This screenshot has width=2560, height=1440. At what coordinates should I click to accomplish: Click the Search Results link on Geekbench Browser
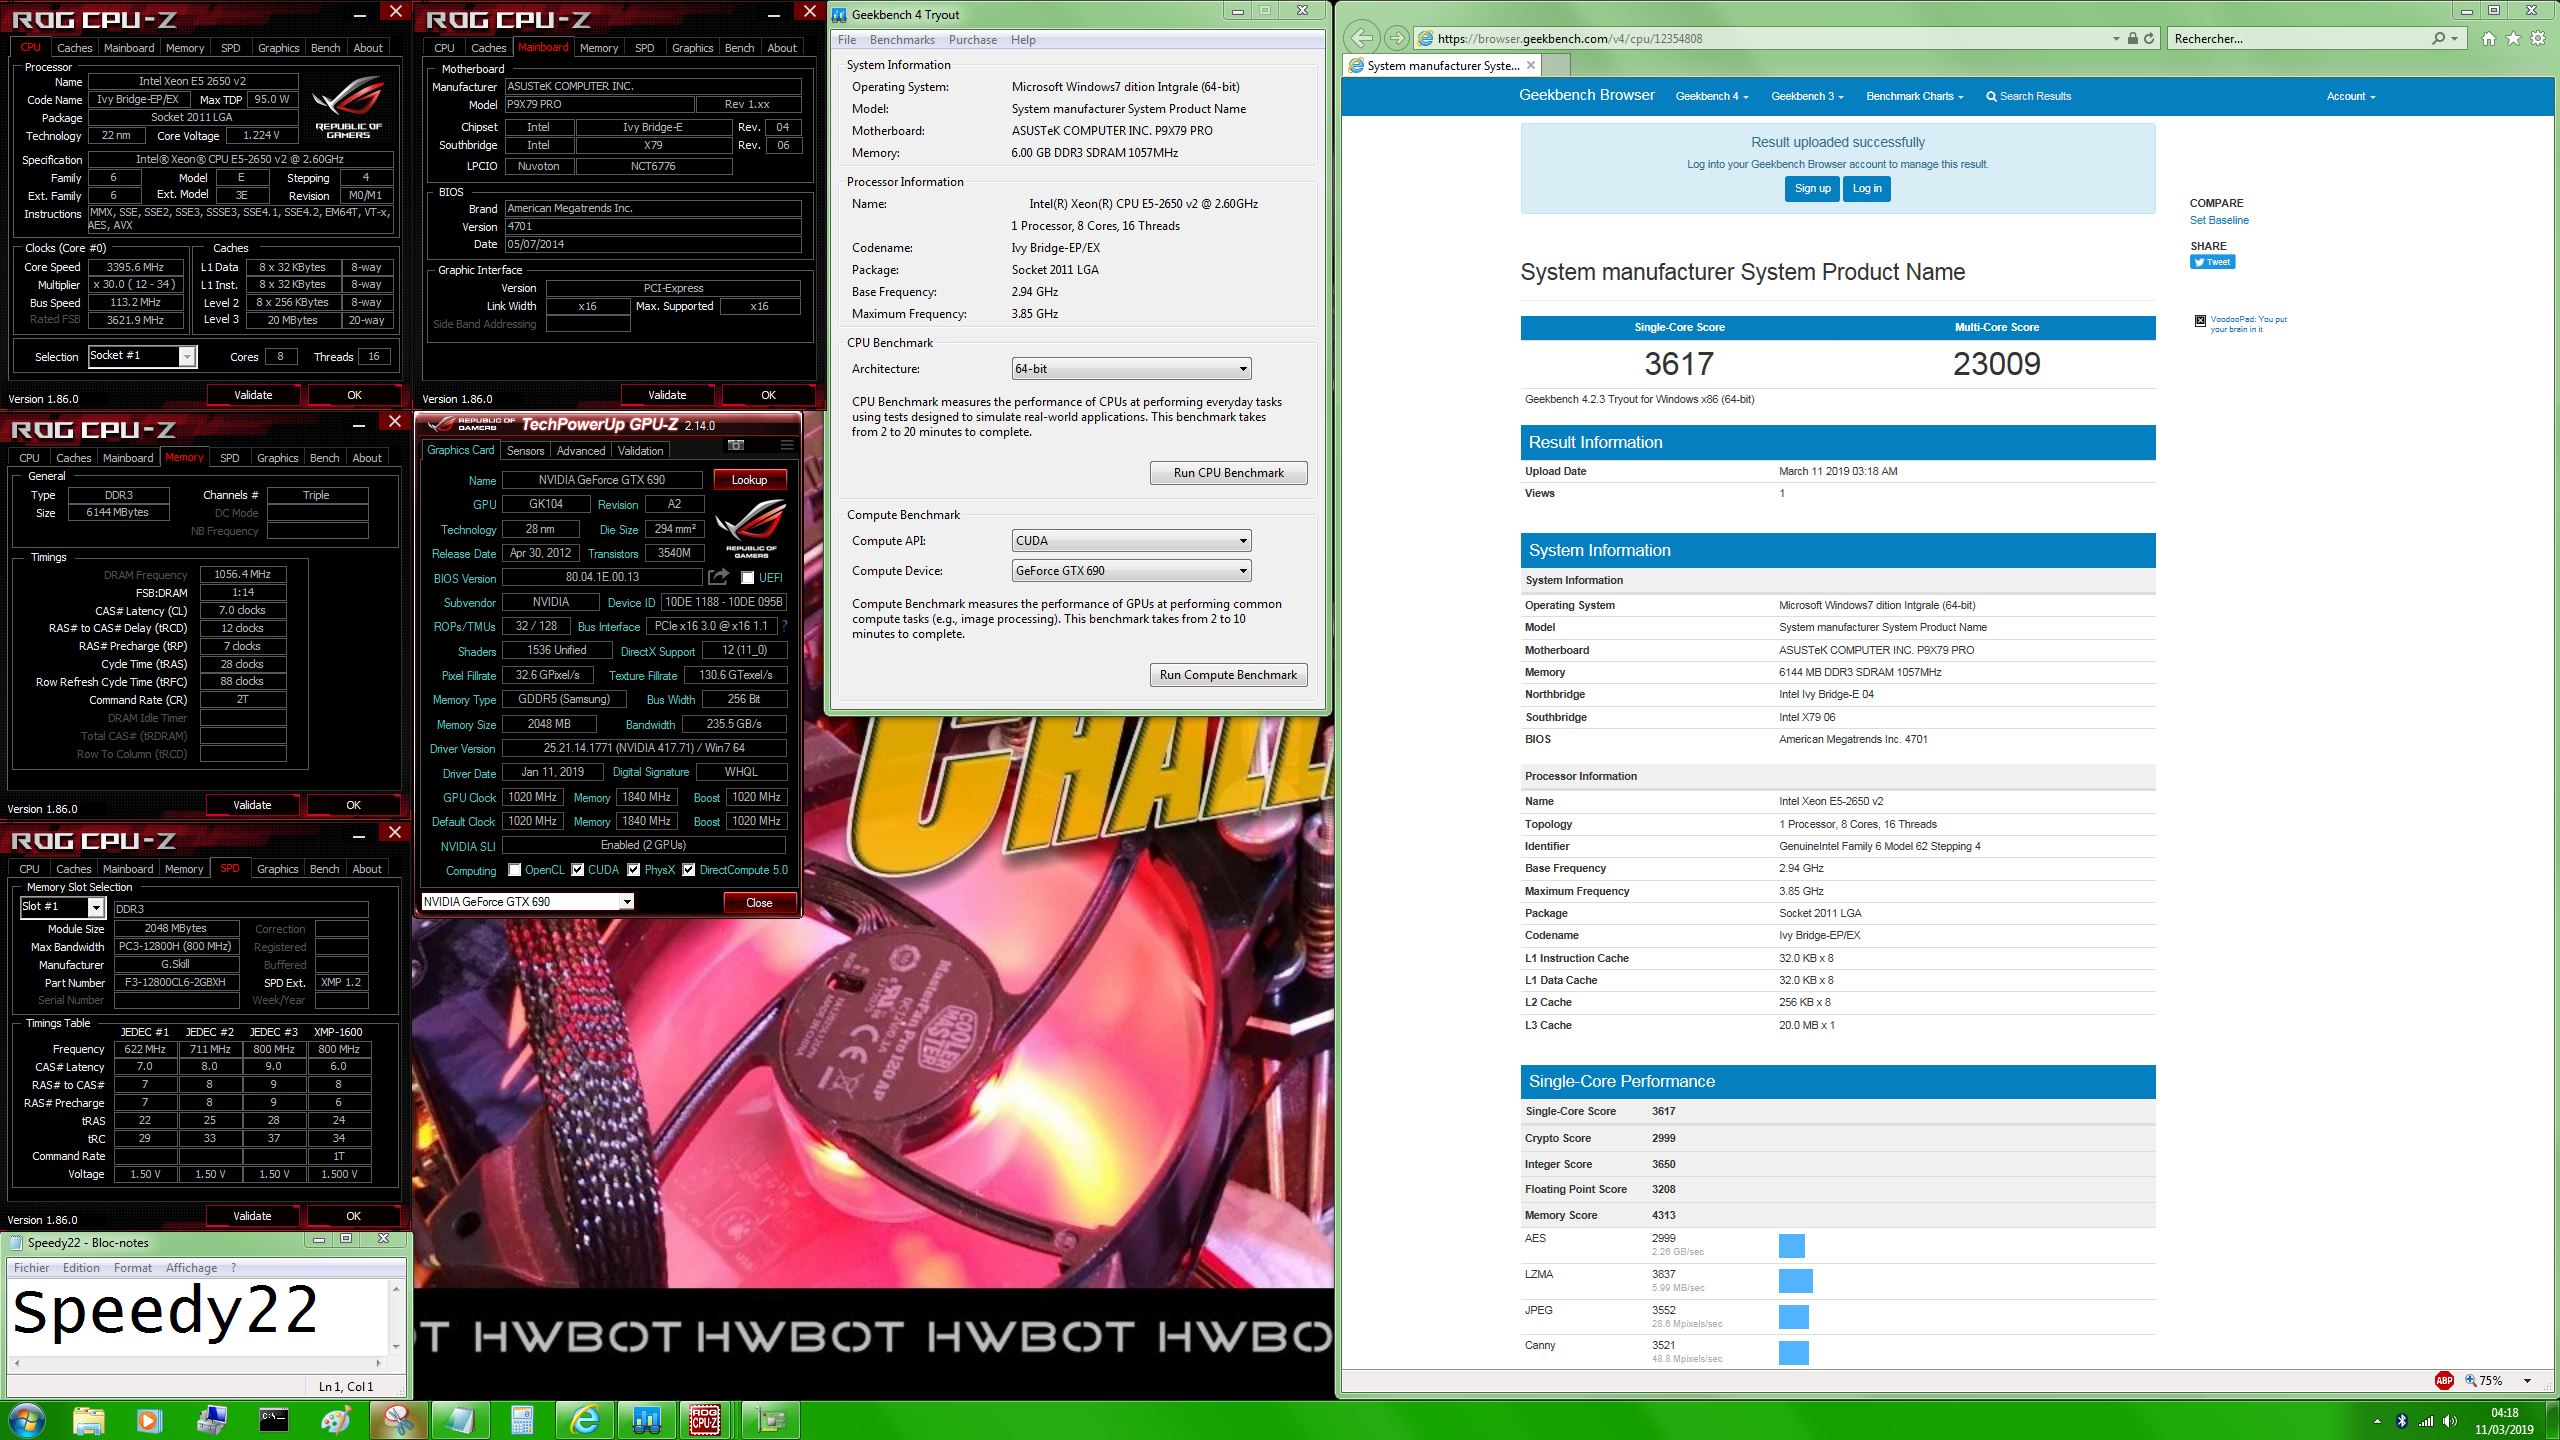point(2028,96)
